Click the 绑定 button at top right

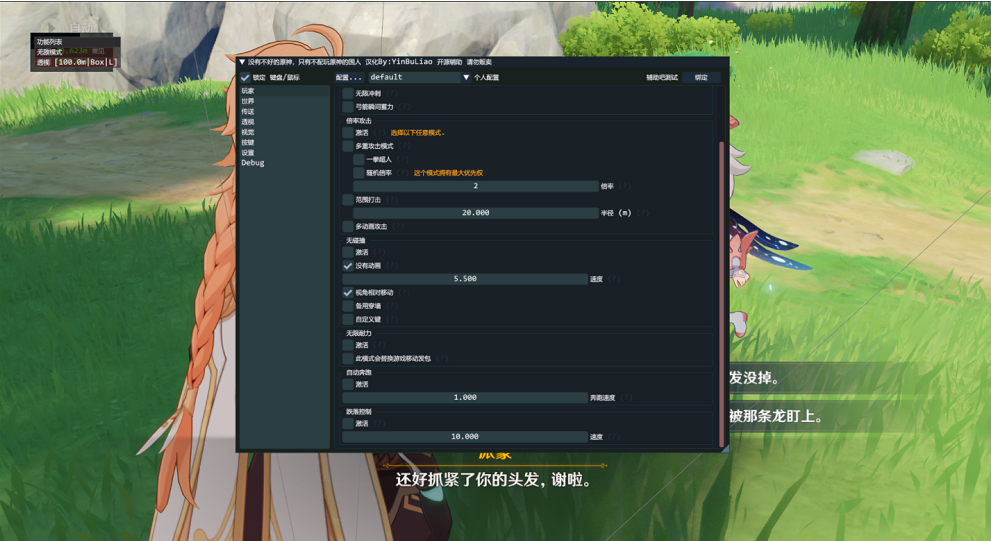(x=701, y=77)
